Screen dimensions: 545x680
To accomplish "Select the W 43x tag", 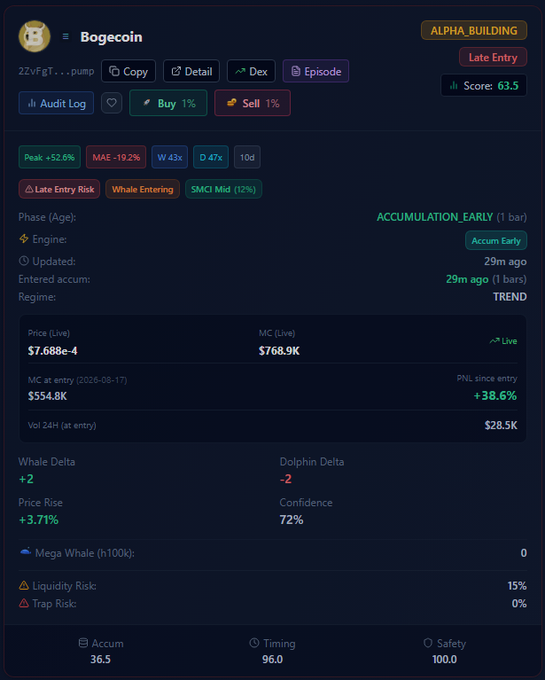I will point(170,157).
